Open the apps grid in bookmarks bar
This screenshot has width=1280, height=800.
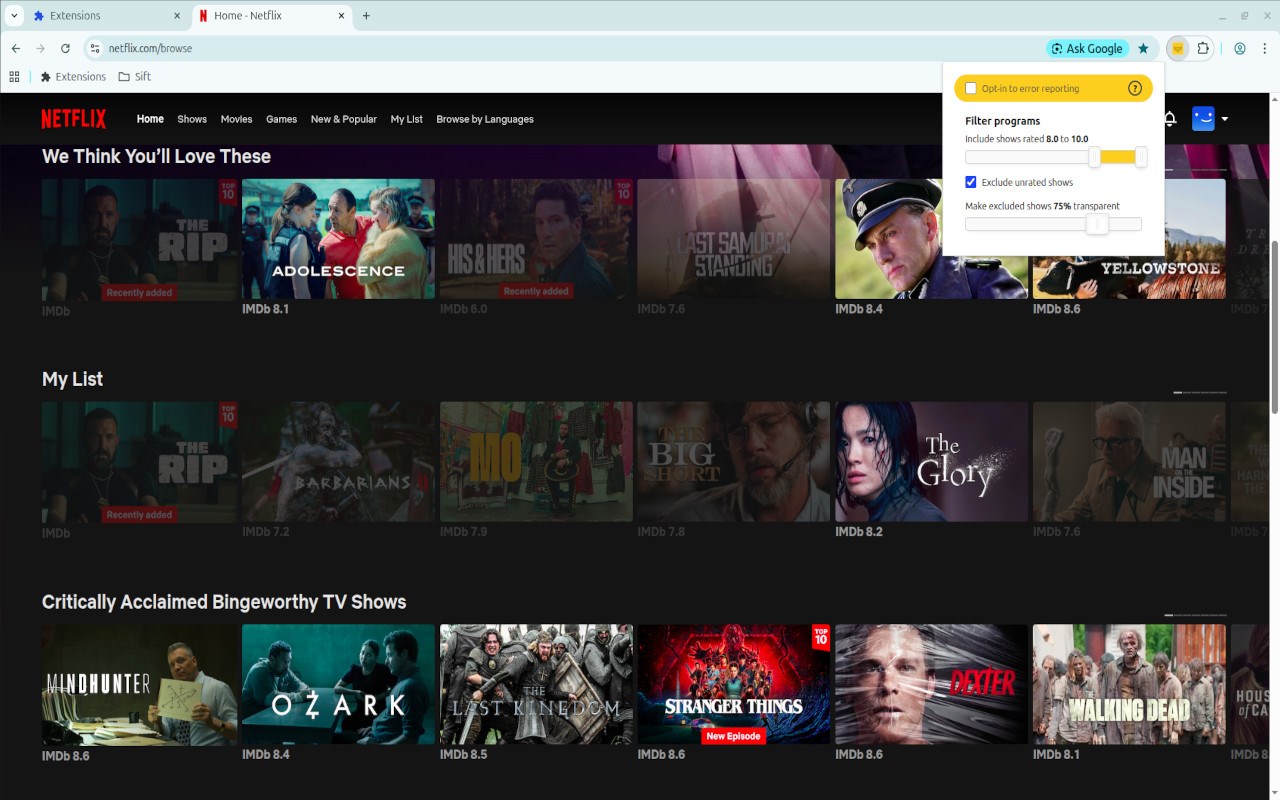click(14, 76)
